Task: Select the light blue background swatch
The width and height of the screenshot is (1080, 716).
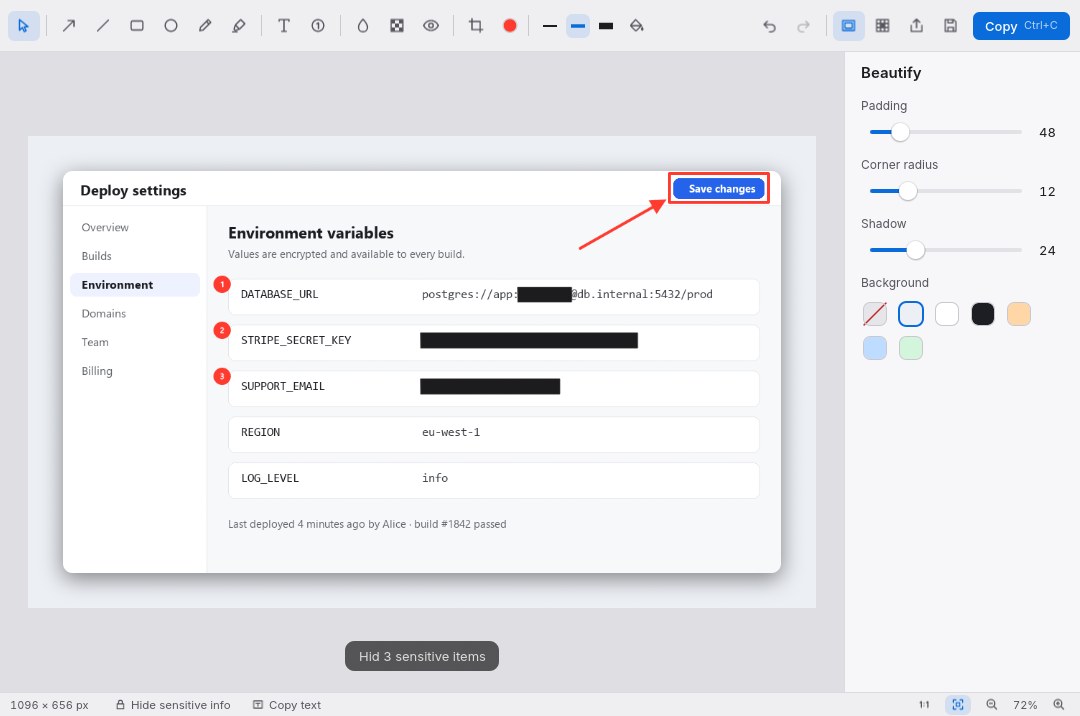Action: pos(875,348)
